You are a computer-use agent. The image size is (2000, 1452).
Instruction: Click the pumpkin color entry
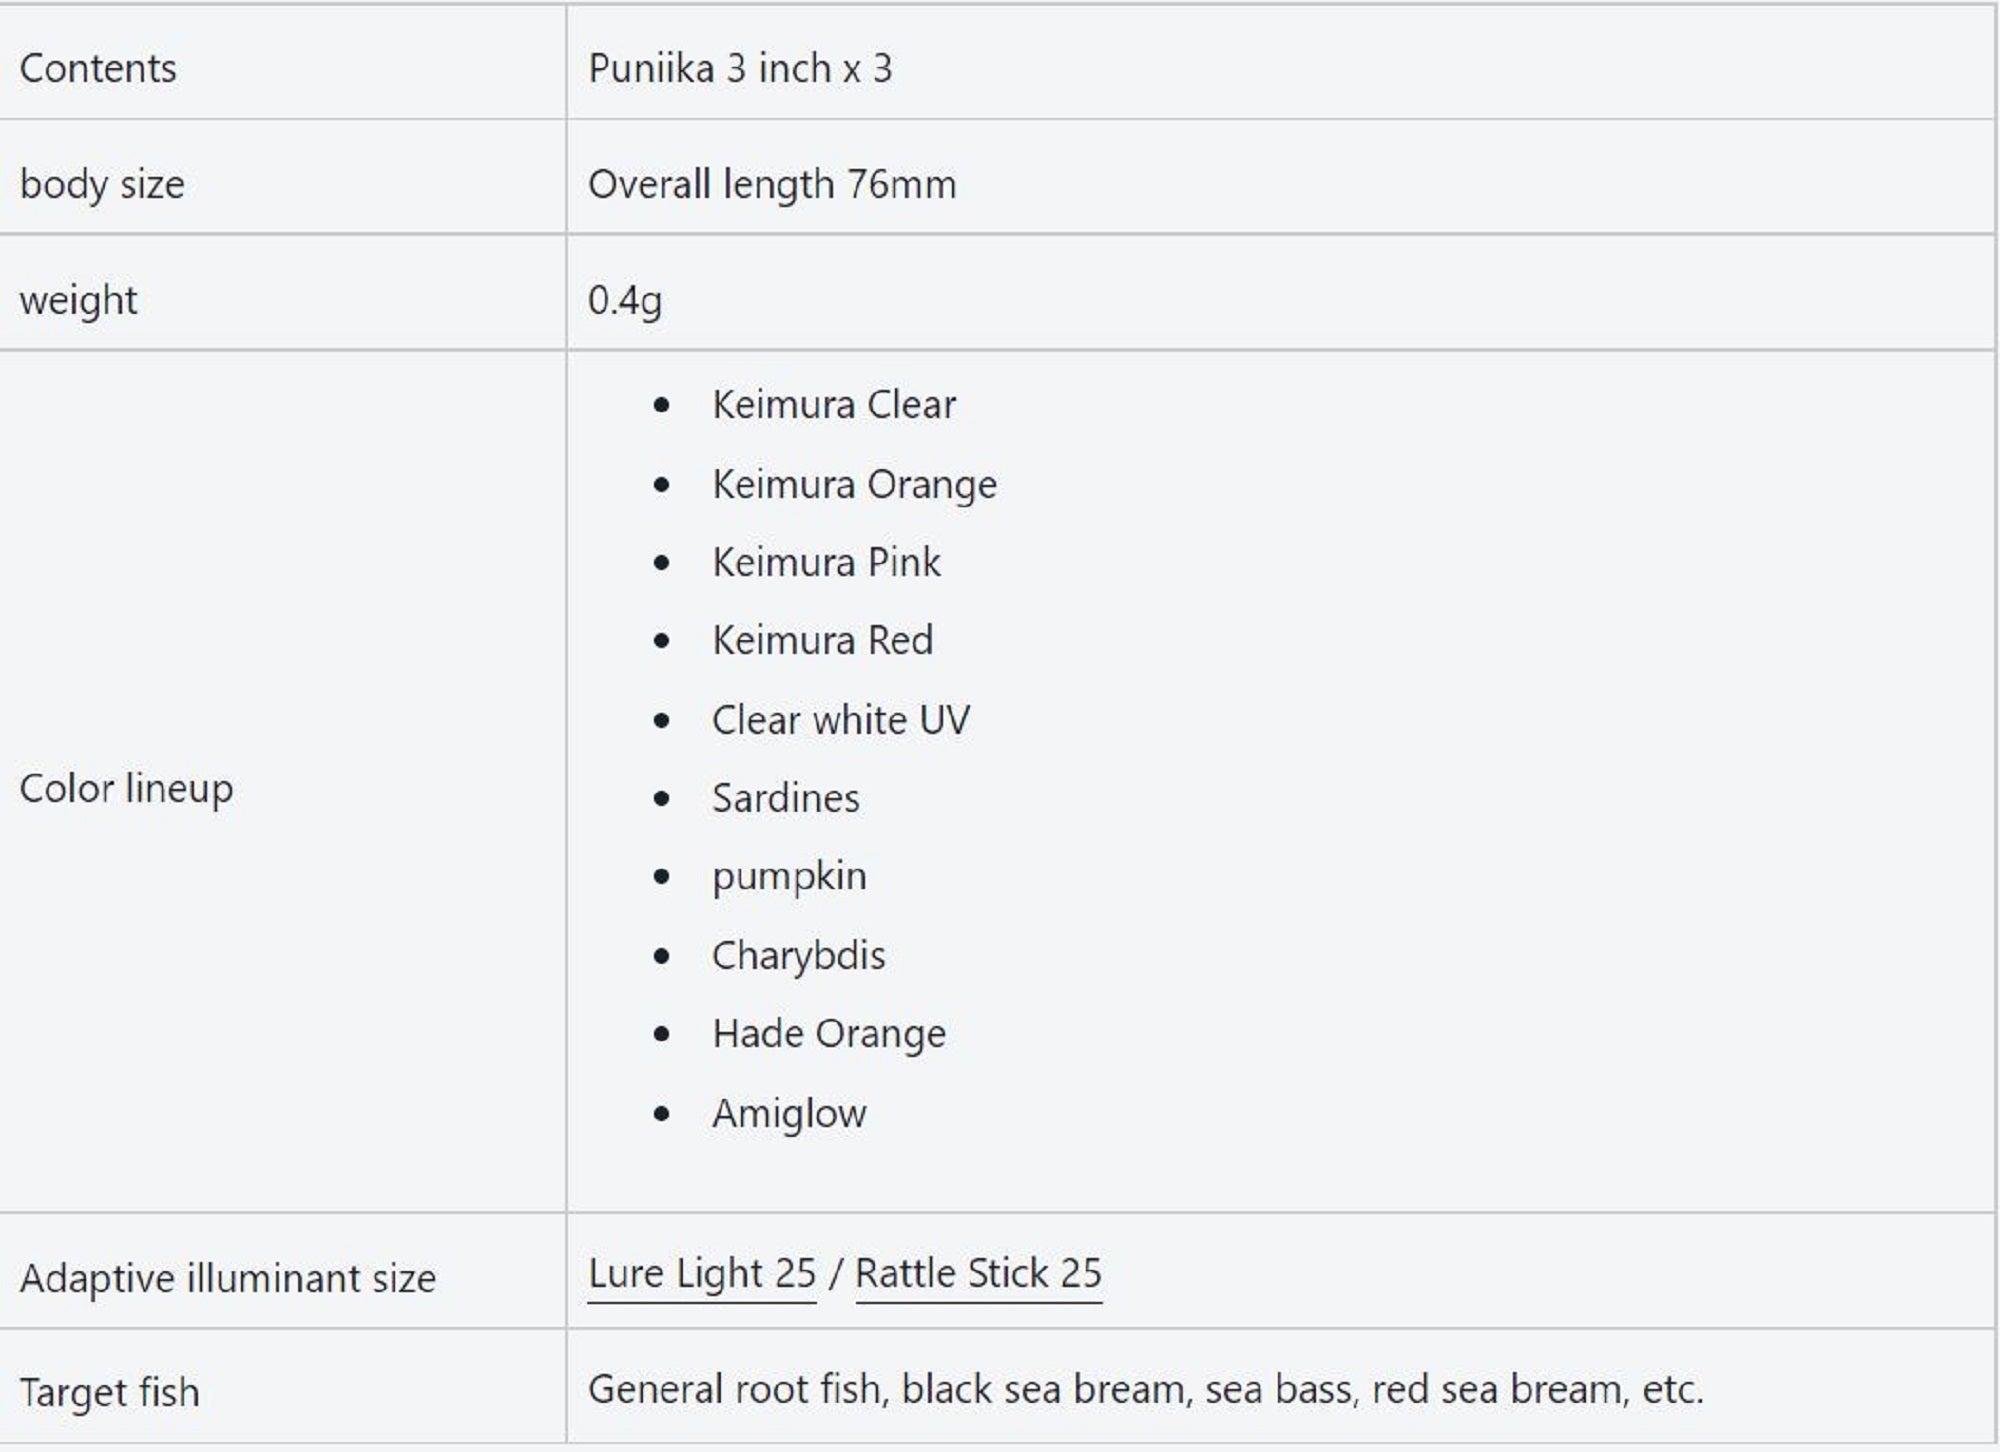[789, 877]
